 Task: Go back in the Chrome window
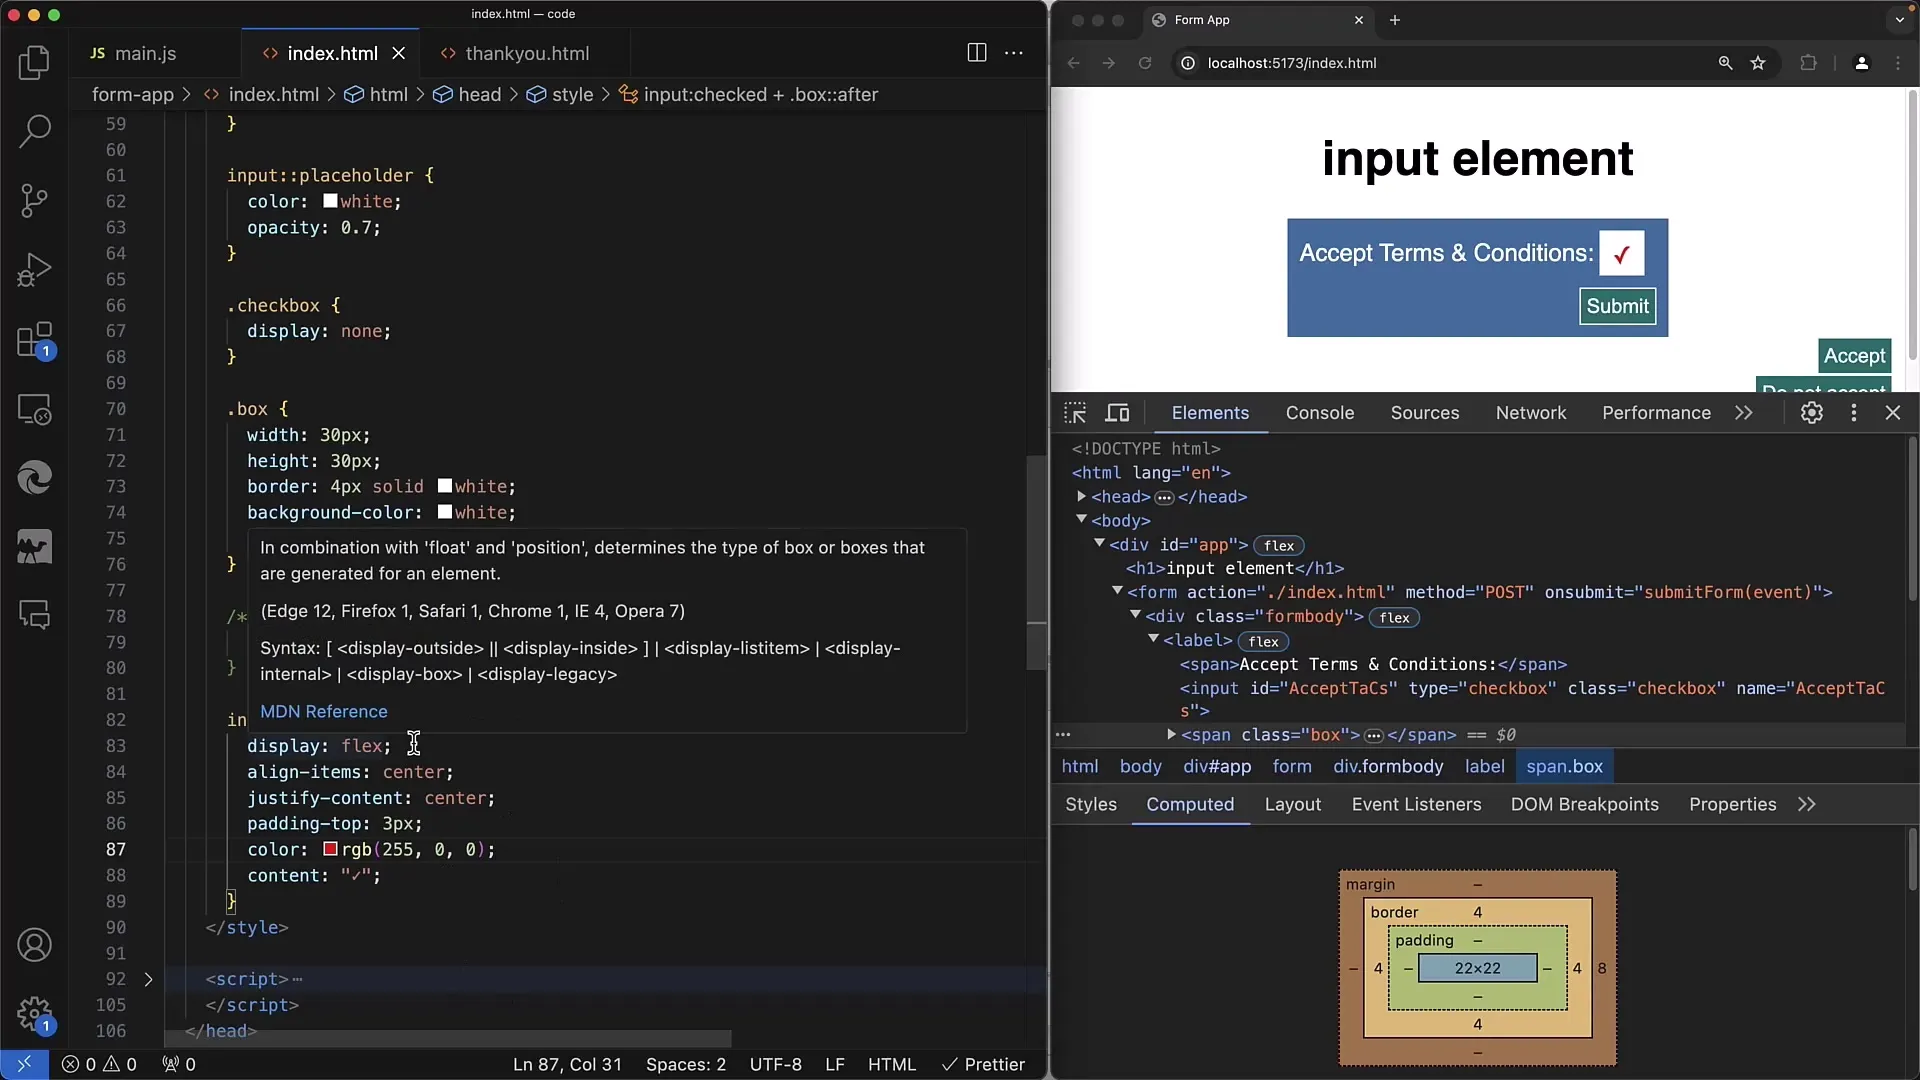pos(1074,63)
